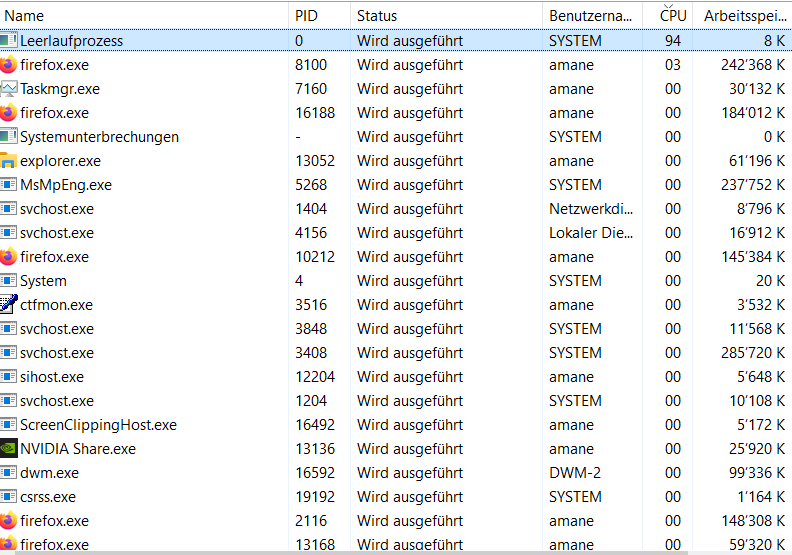Click the ctfmon.exe pen icon
This screenshot has width=792, height=555.
9,304
